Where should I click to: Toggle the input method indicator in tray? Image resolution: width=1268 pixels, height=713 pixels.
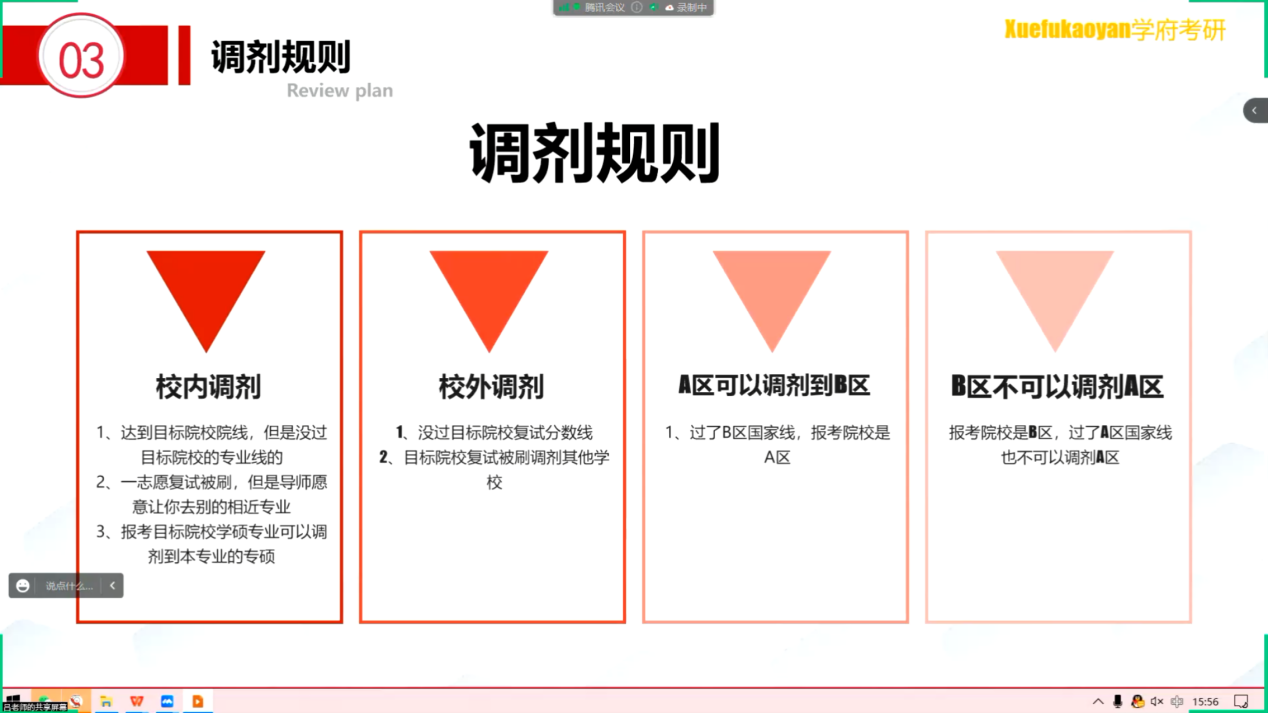(1177, 702)
